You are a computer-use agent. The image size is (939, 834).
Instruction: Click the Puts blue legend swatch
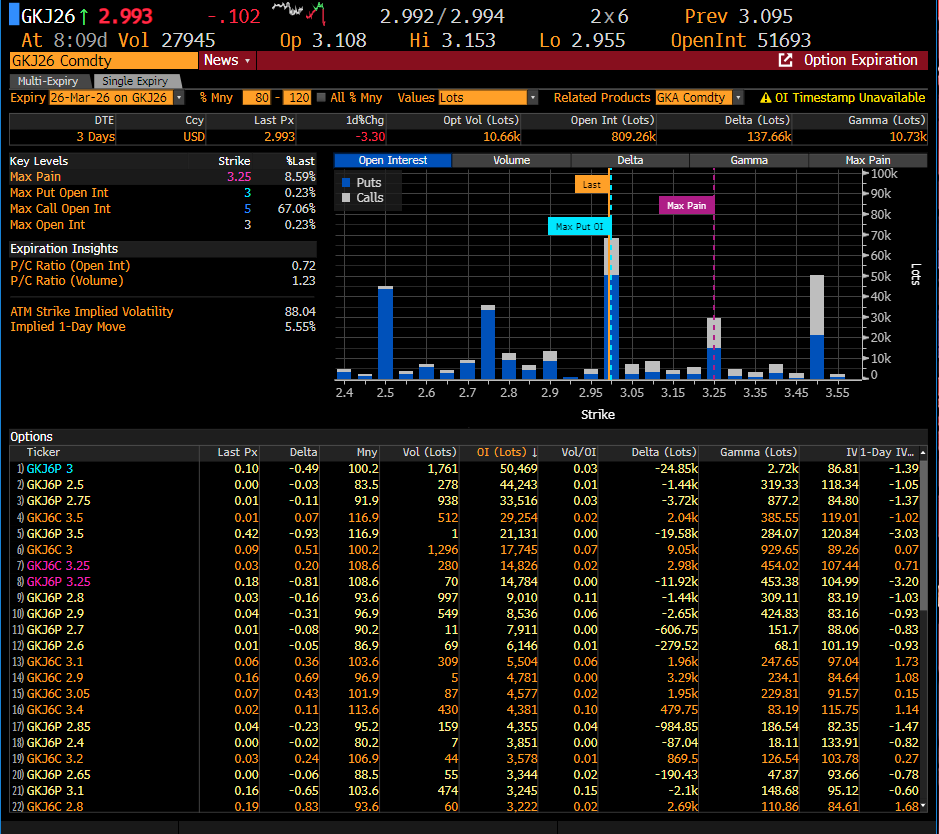(x=346, y=183)
